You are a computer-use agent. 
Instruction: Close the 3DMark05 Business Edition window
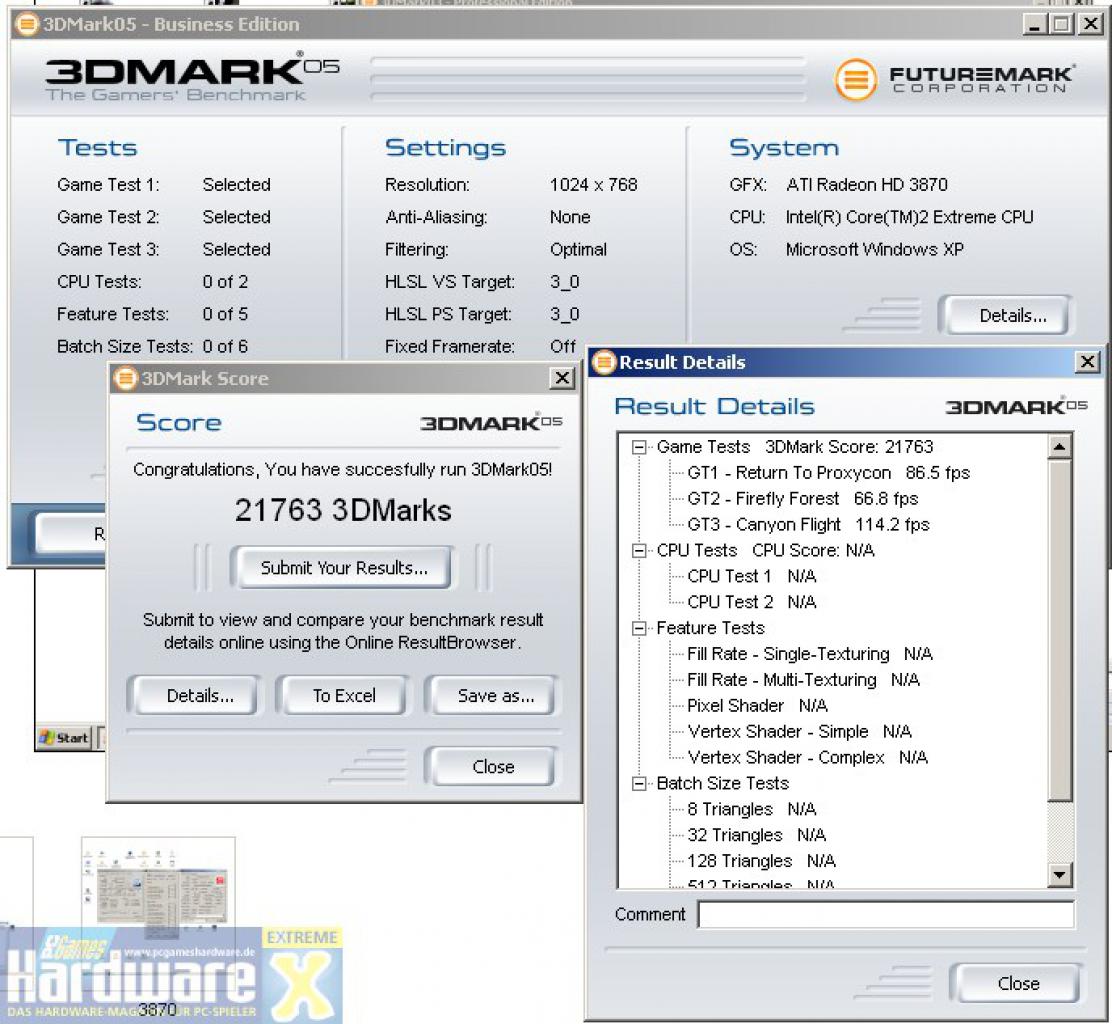pos(1090,25)
